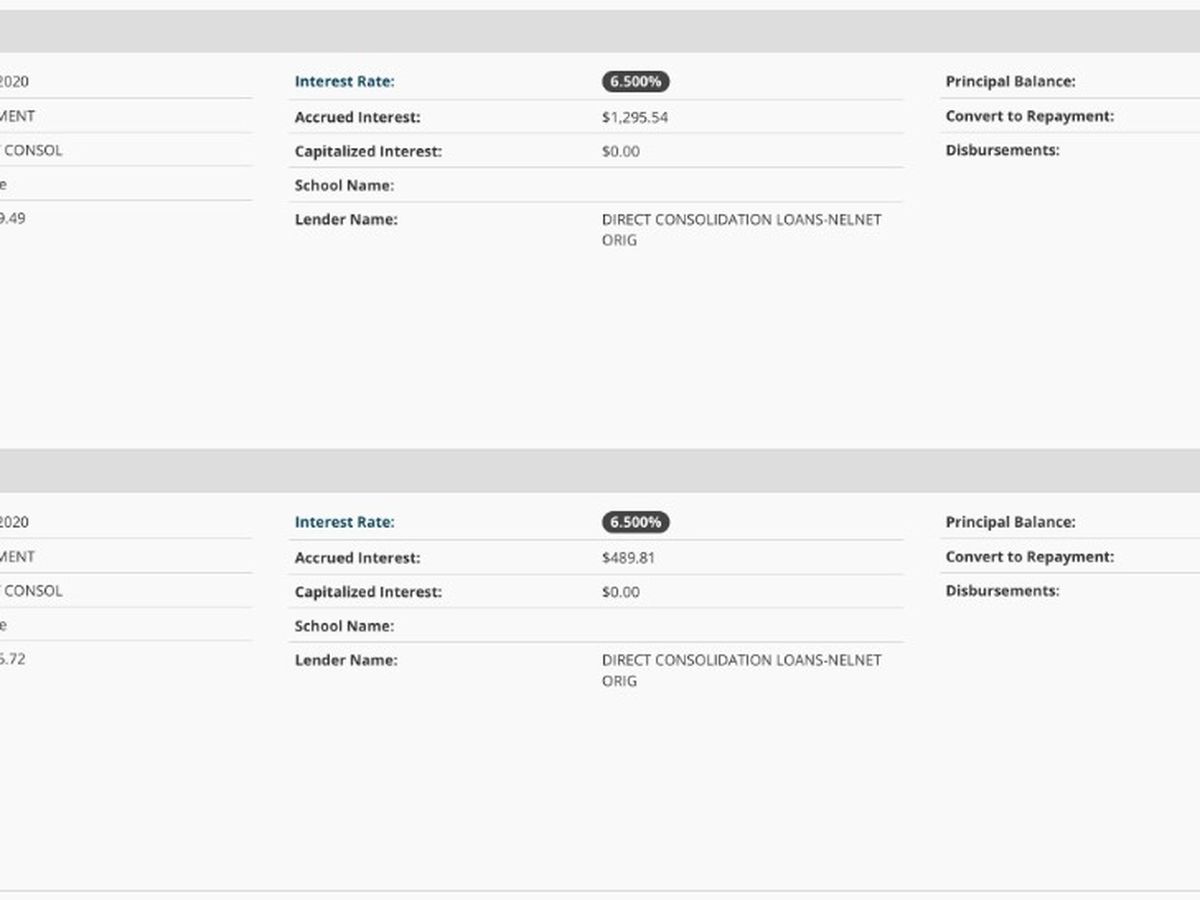Click the lower loan's DIRECT CONSOLIDATION LOANS-NELNET lender text
The width and height of the screenshot is (1200, 900).
[x=741, y=660]
